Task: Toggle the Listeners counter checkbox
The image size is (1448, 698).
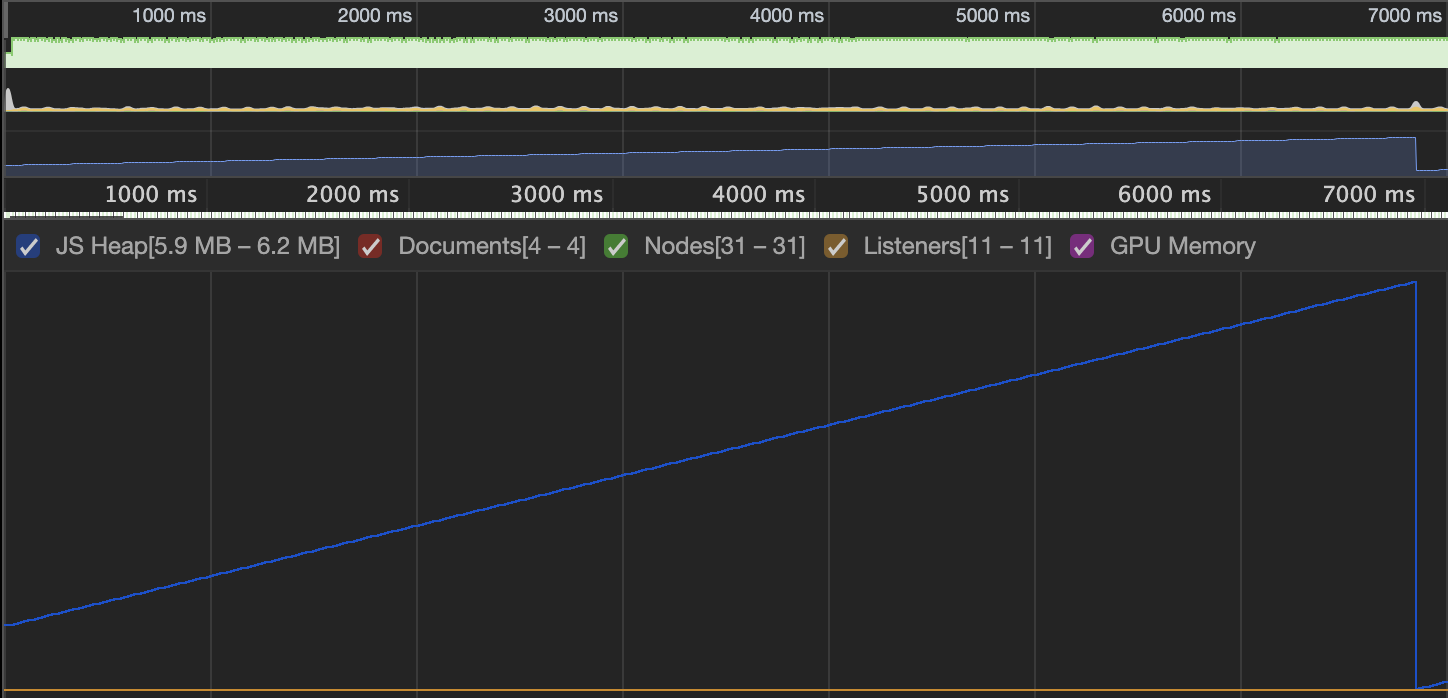Action: point(835,246)
